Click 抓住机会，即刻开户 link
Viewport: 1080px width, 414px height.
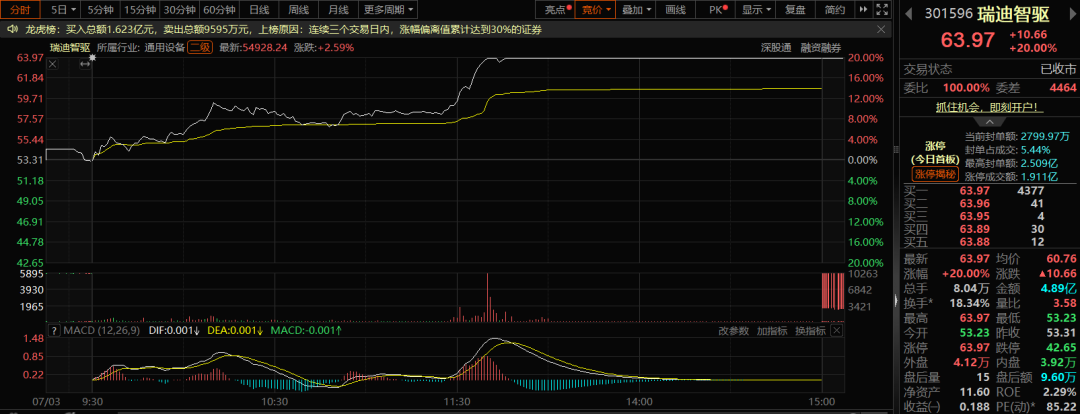[x=989, y=107]
